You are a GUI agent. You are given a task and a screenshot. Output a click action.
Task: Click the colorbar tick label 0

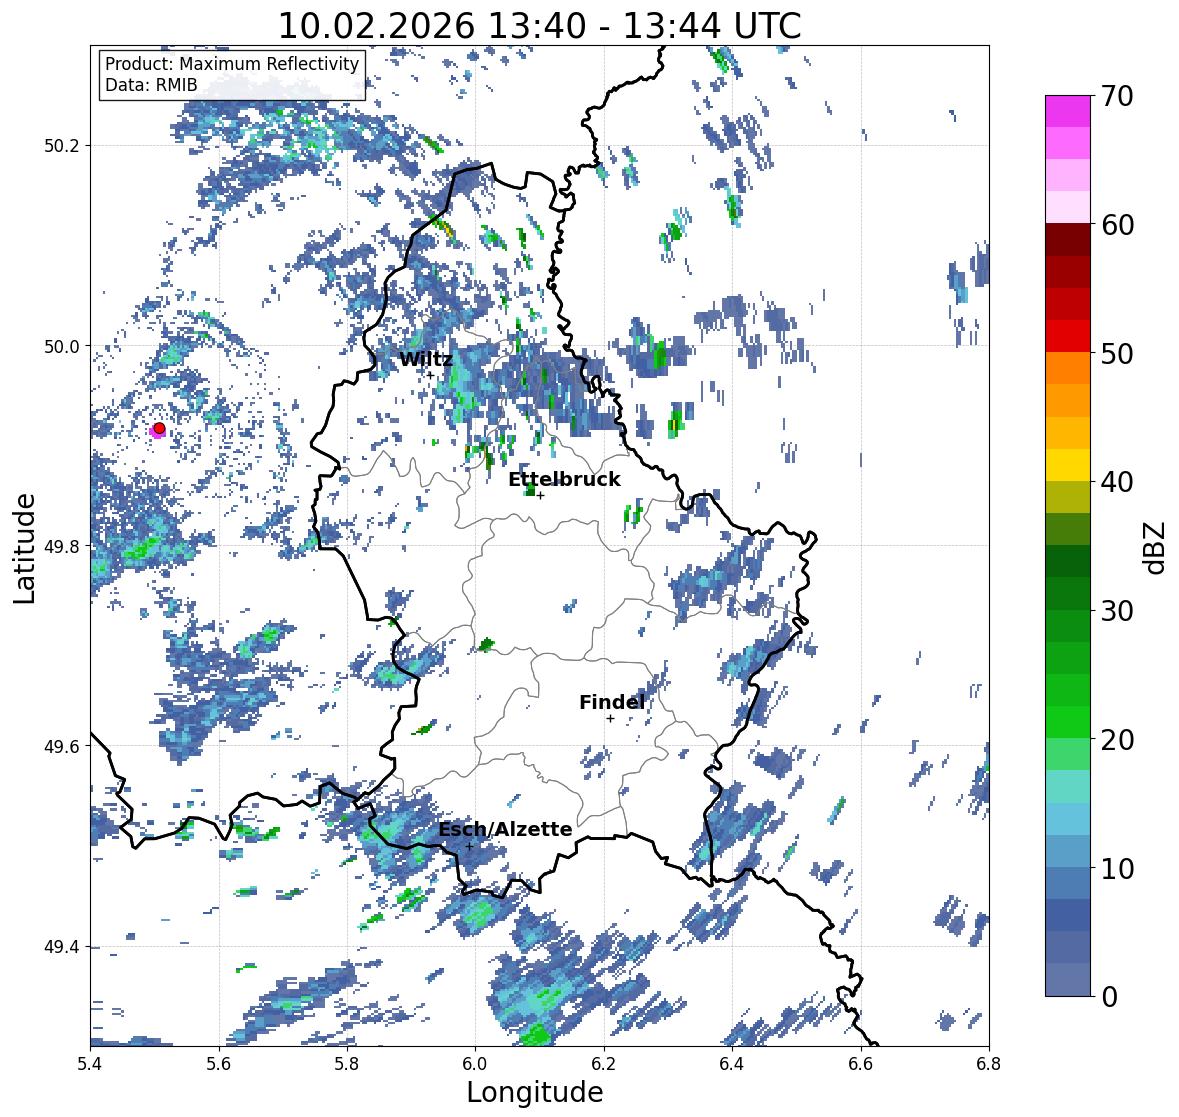pyautogui.click(x=1109, y=997)
